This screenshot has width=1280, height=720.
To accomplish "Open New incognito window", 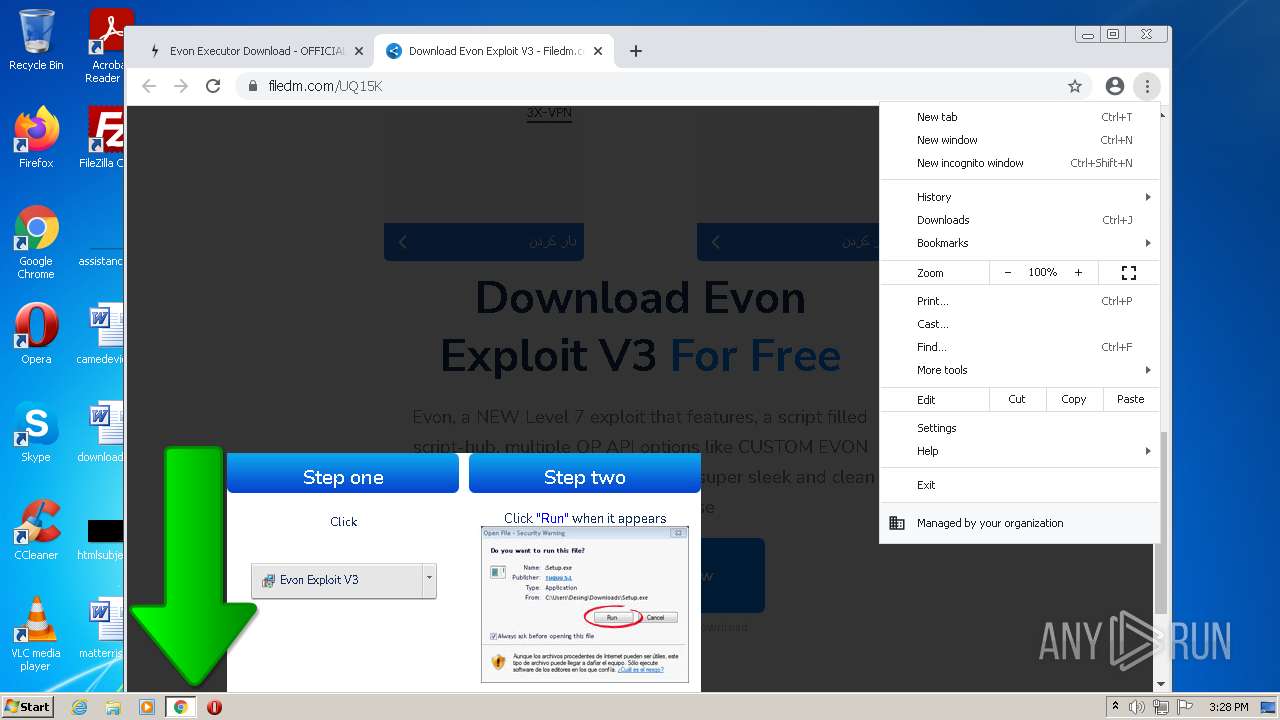I will coord(1019,163).
